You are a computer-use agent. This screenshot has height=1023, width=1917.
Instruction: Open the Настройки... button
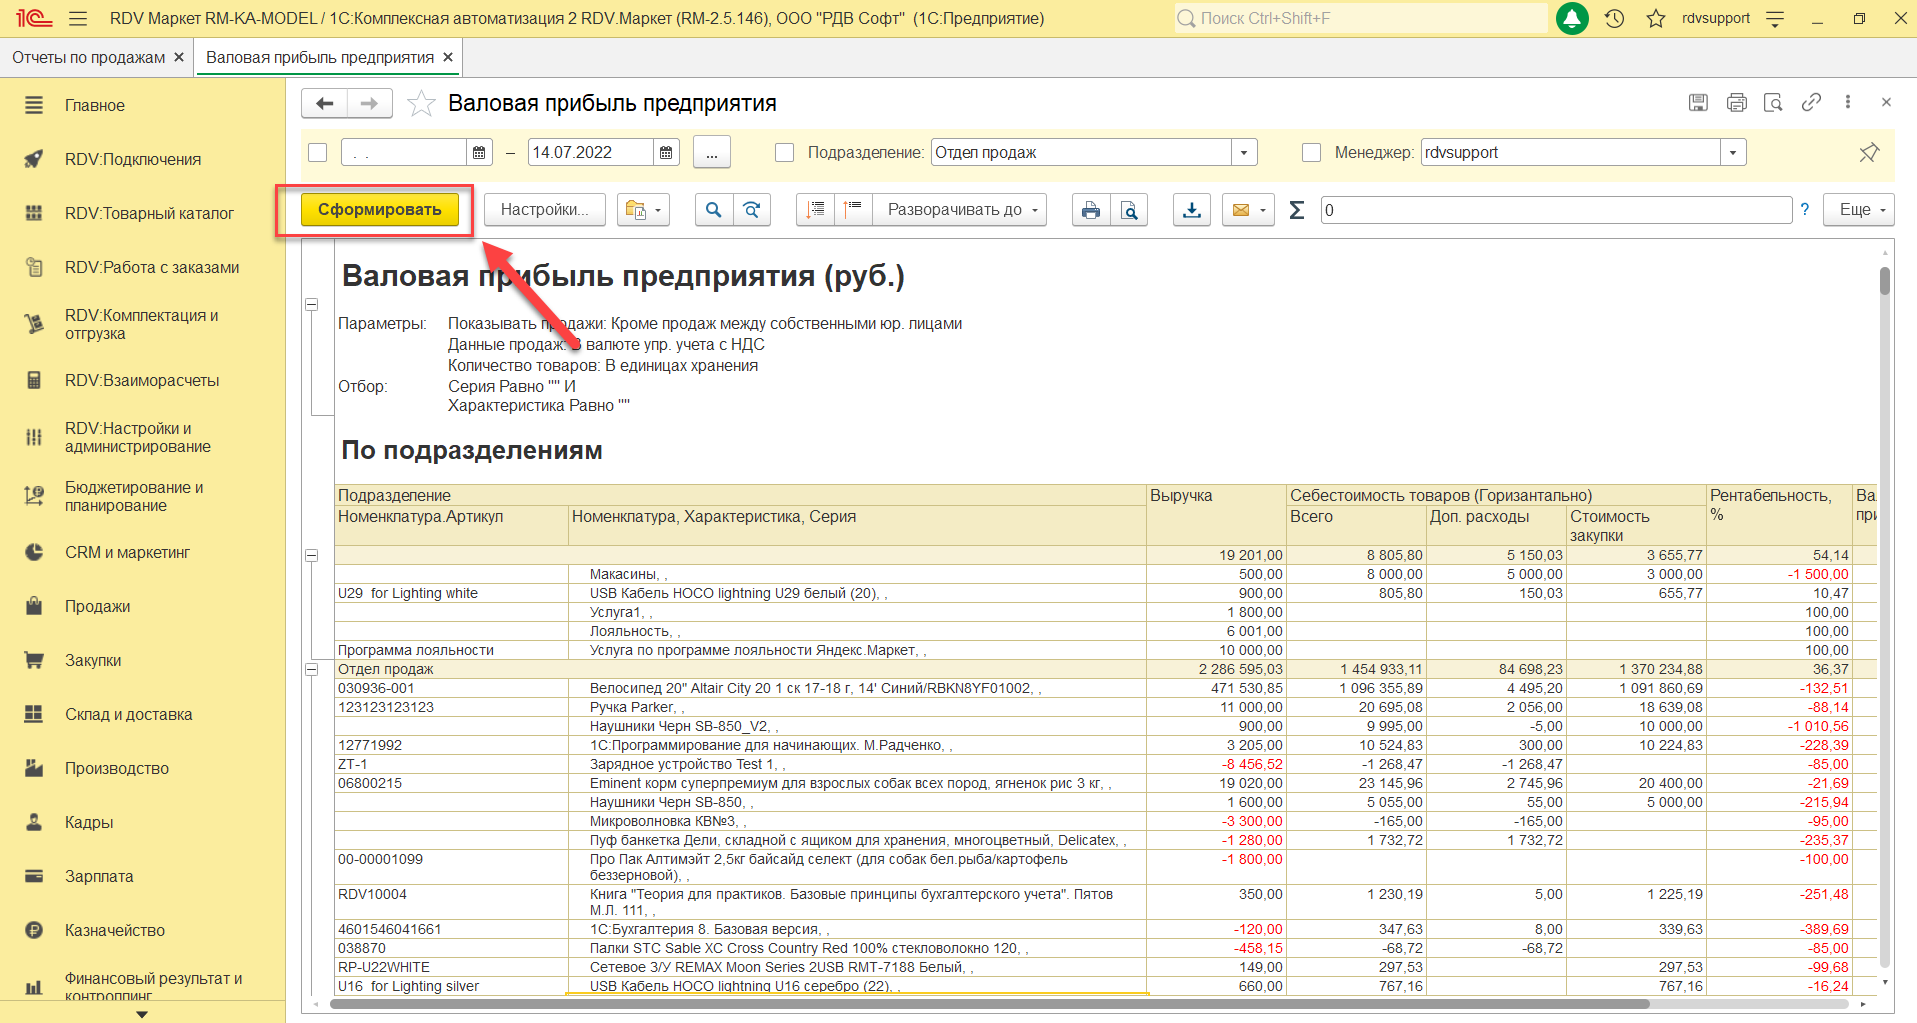[x=544, y=210]
